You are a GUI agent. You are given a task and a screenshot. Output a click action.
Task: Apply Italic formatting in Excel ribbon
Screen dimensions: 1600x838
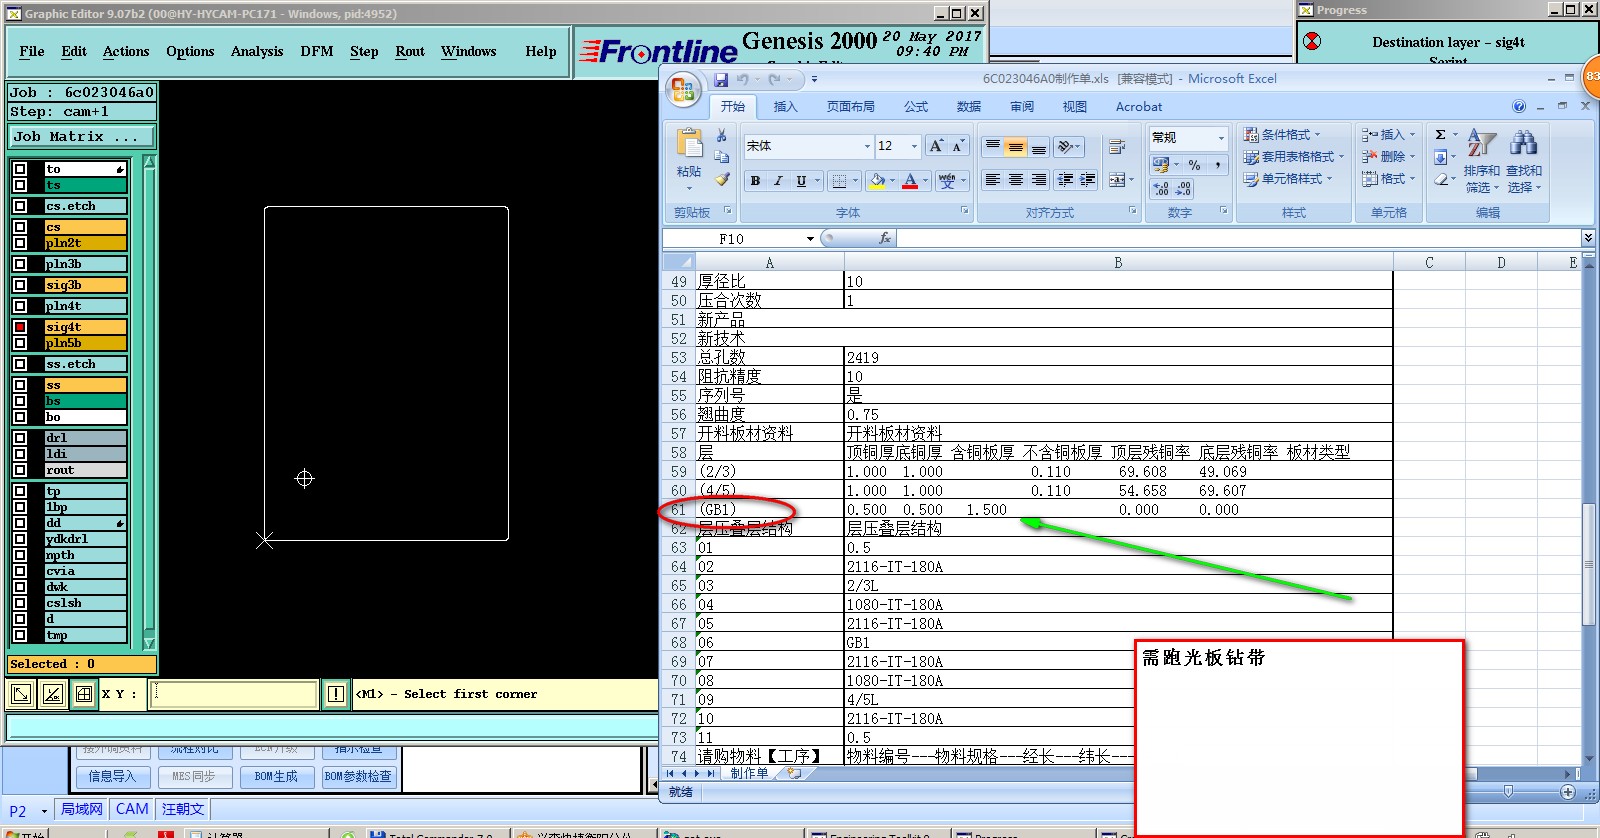778,181
